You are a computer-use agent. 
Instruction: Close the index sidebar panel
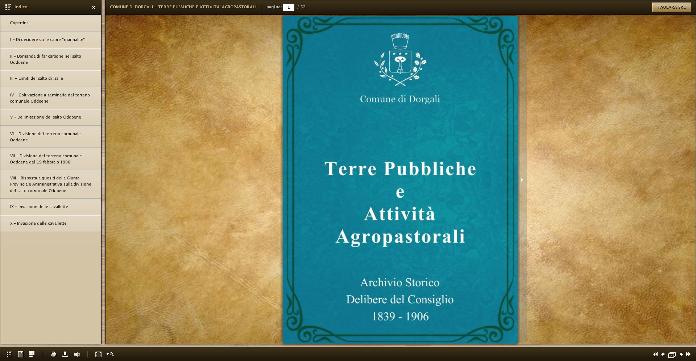coord(93,8)
